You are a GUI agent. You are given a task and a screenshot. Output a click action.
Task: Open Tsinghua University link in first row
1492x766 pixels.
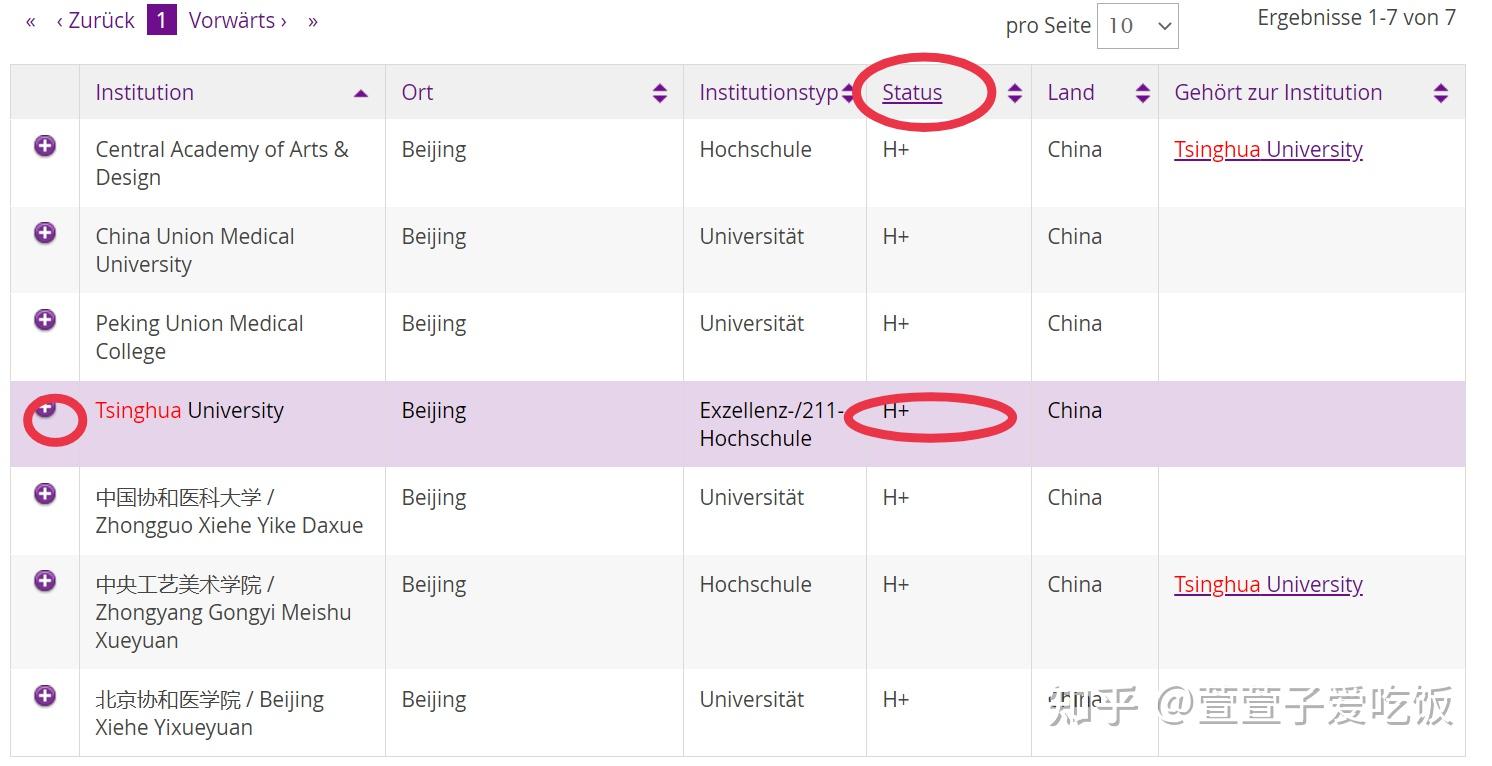1268,150
